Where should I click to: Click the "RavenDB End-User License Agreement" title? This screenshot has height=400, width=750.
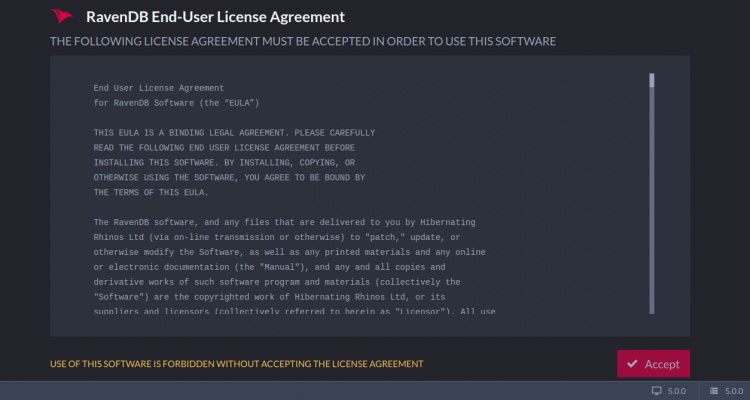coord(215,17)
